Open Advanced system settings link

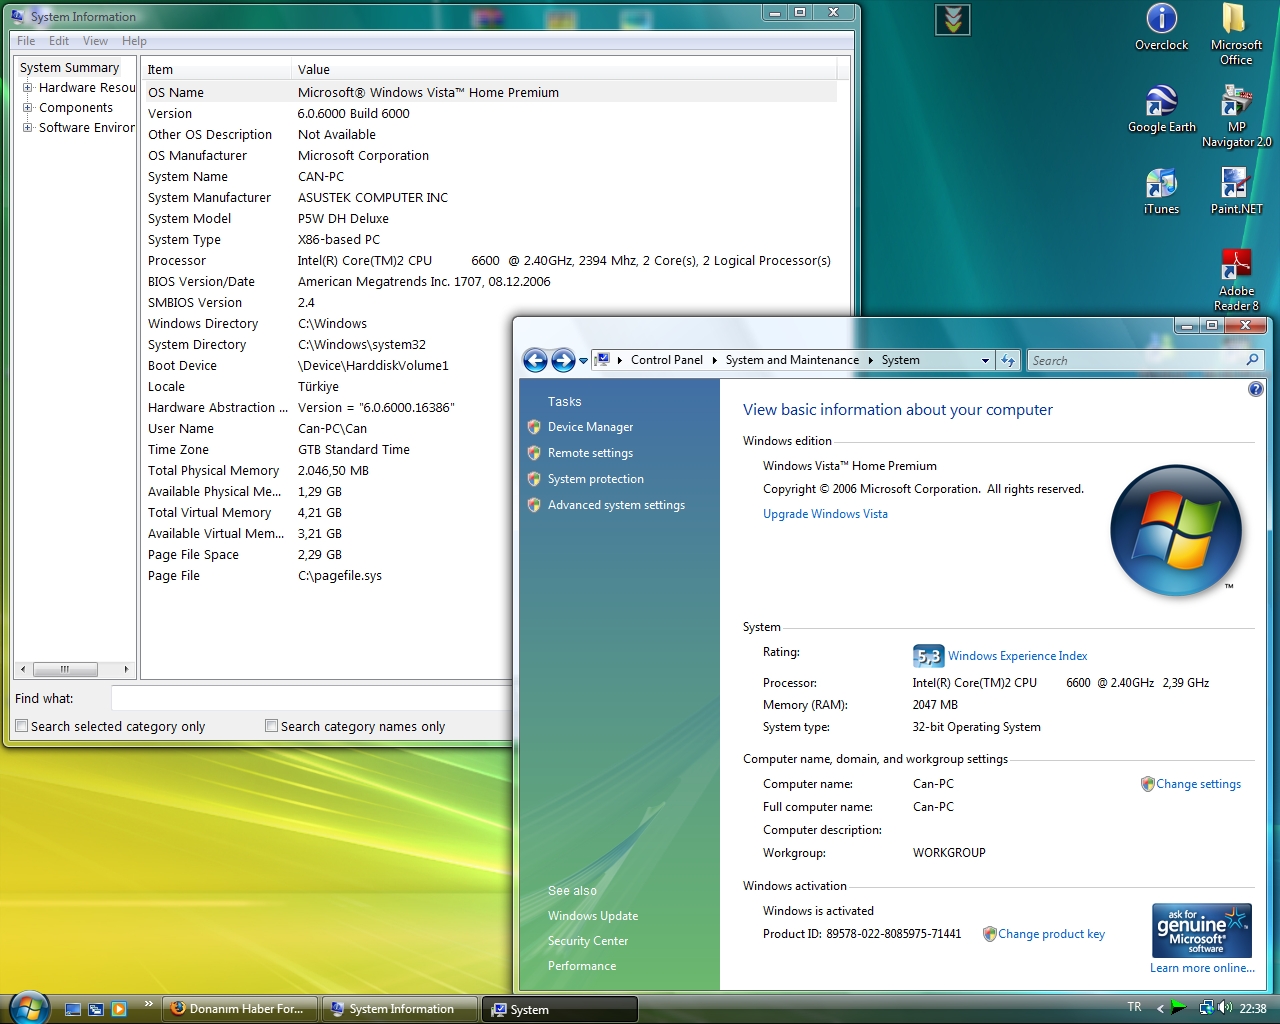coord(616,505)
